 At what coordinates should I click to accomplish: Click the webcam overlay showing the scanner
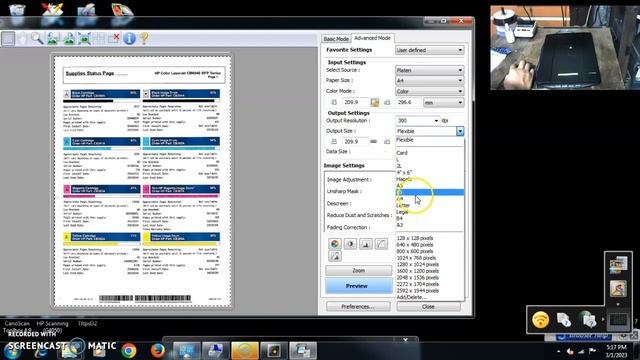(x=565, y=47)
